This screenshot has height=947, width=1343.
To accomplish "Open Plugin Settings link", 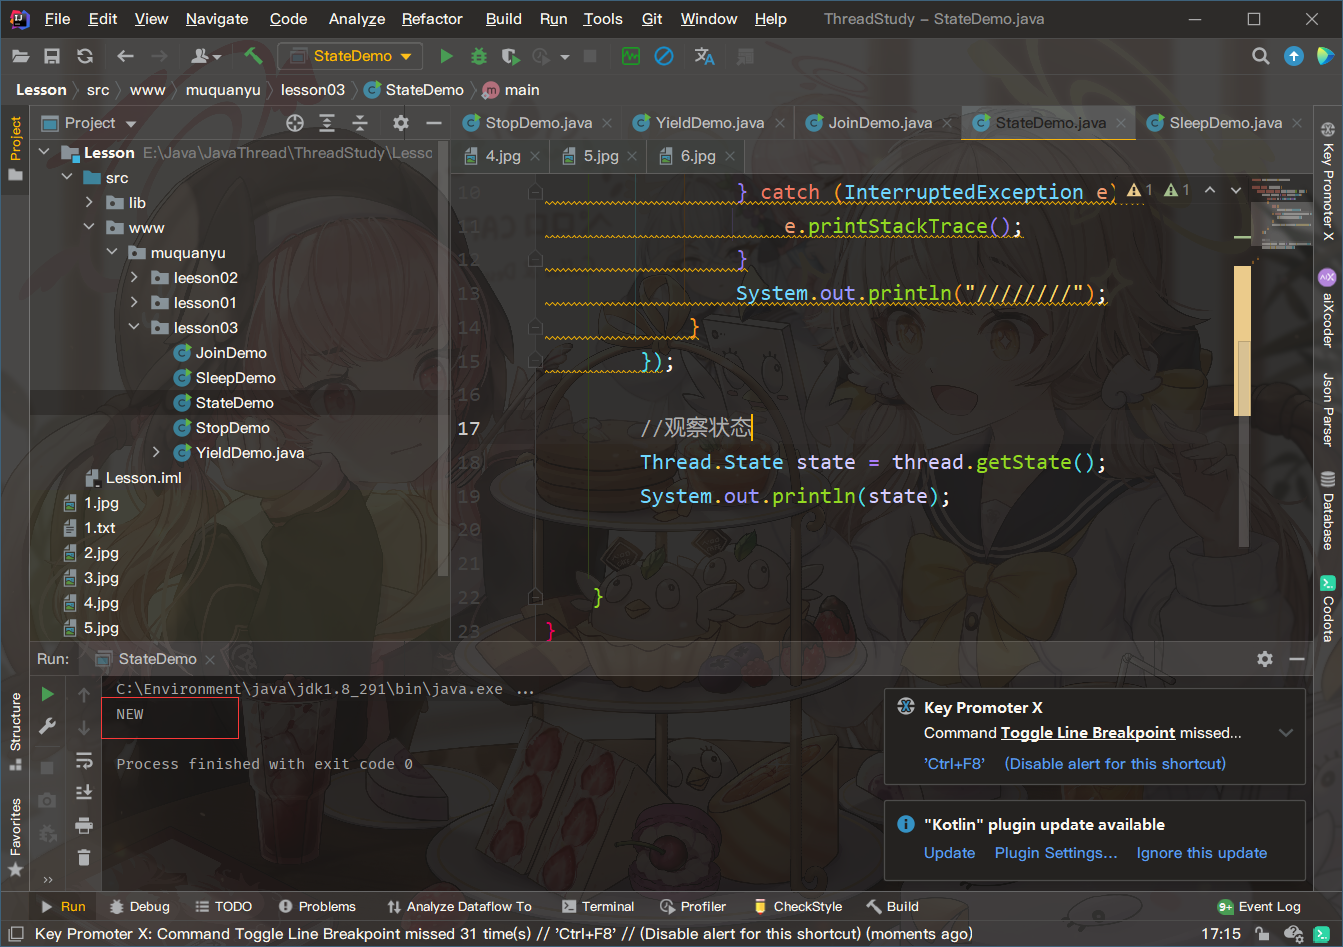I will pyautogui.click(x=1056, y=853).
